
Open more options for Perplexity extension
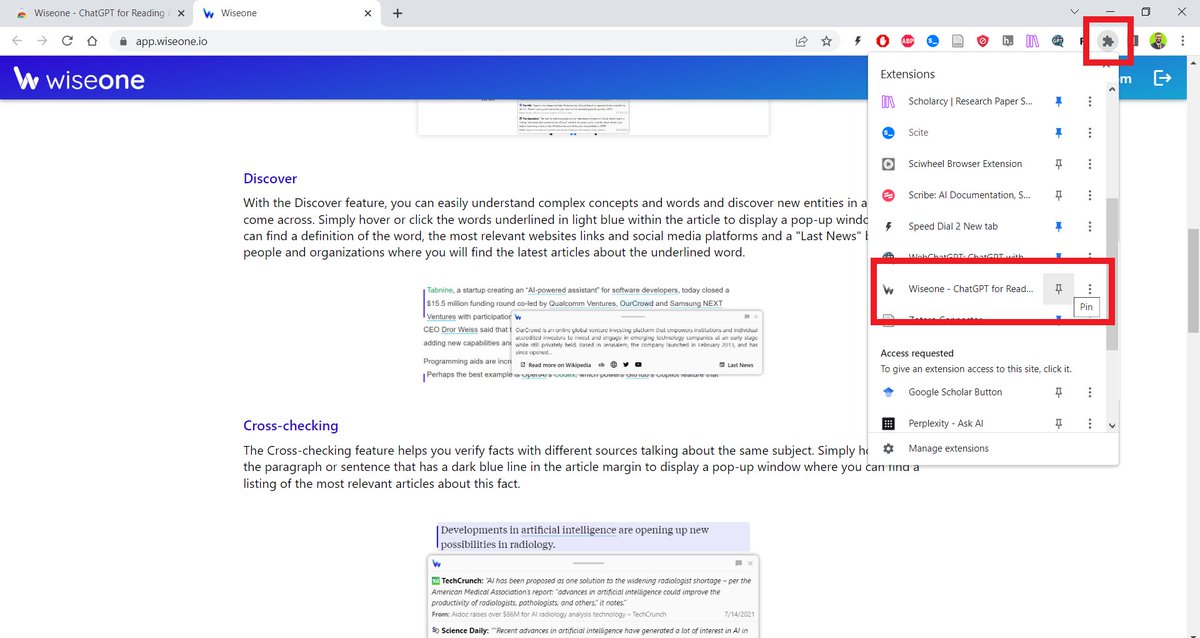click(x=1089, y=424)
